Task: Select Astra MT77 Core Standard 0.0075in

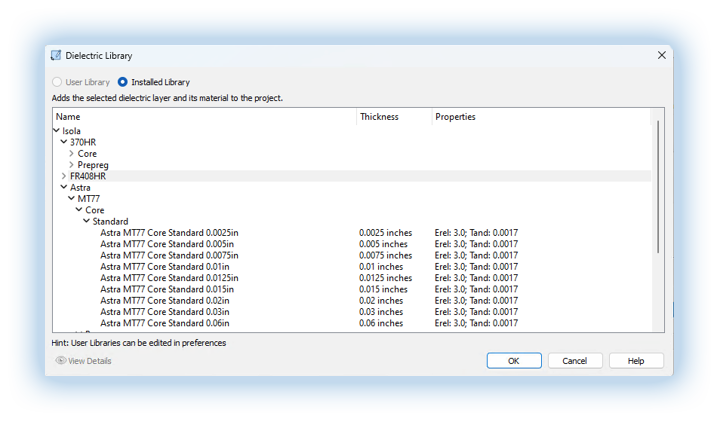Action: click(x=169, y=255)
